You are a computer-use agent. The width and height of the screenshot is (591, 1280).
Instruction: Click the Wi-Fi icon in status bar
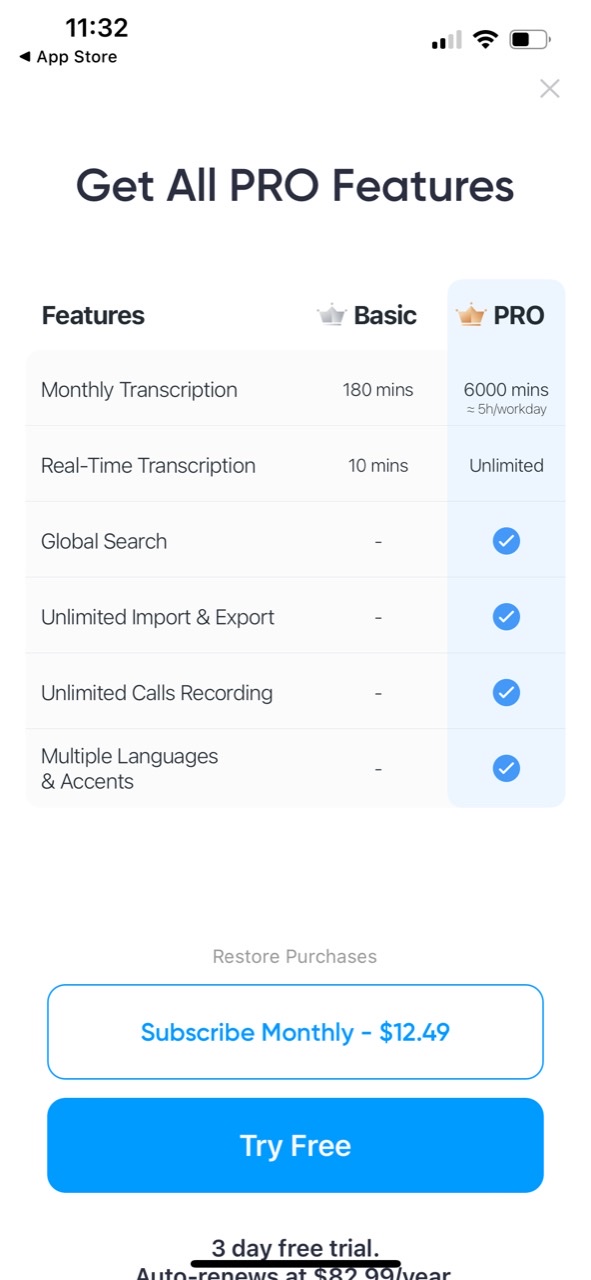click(x=486, y=38)
